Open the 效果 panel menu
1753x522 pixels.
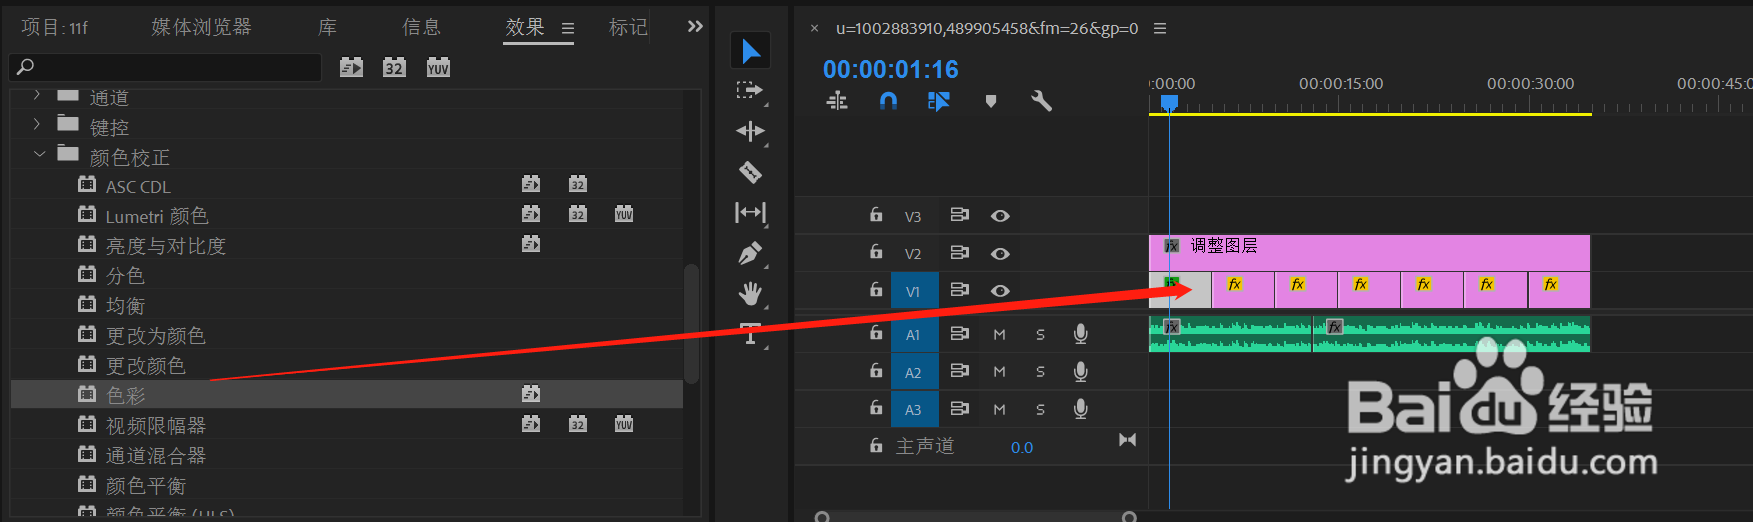point(568,29)
